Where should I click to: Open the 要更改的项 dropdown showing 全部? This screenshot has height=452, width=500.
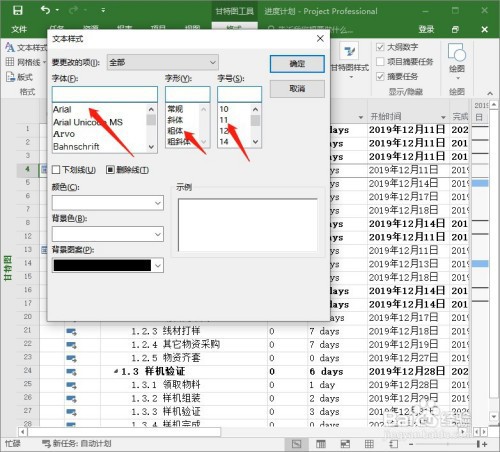(163, 62)
